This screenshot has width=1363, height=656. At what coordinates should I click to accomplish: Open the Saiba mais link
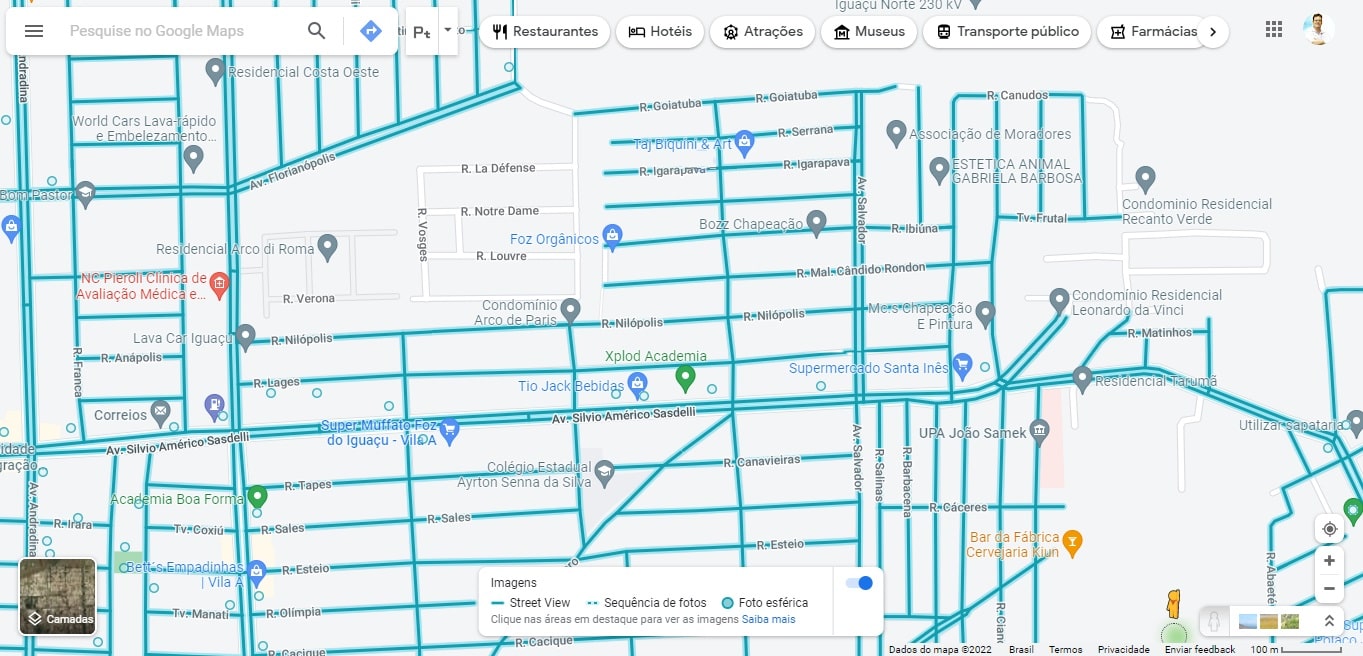(768, 619)
